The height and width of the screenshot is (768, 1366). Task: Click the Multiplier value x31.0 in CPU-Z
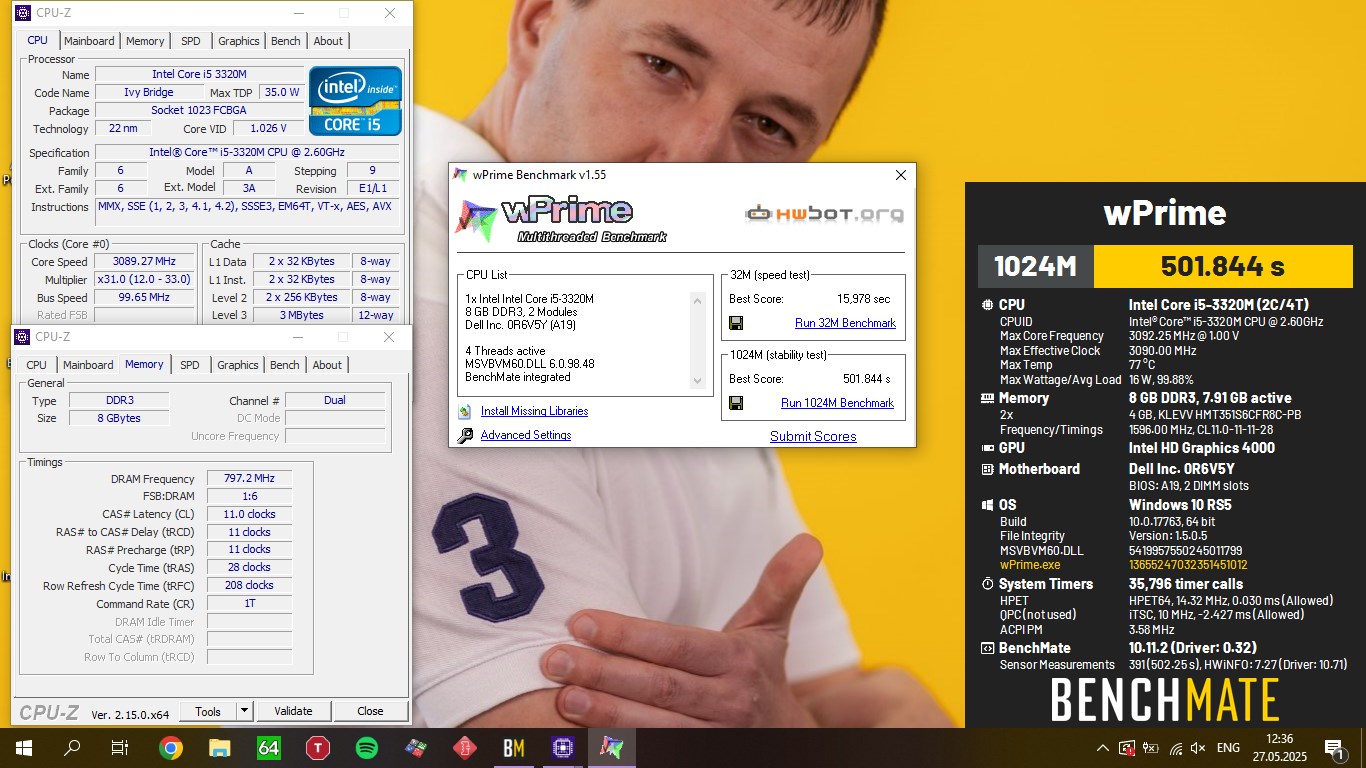(144, 279)
